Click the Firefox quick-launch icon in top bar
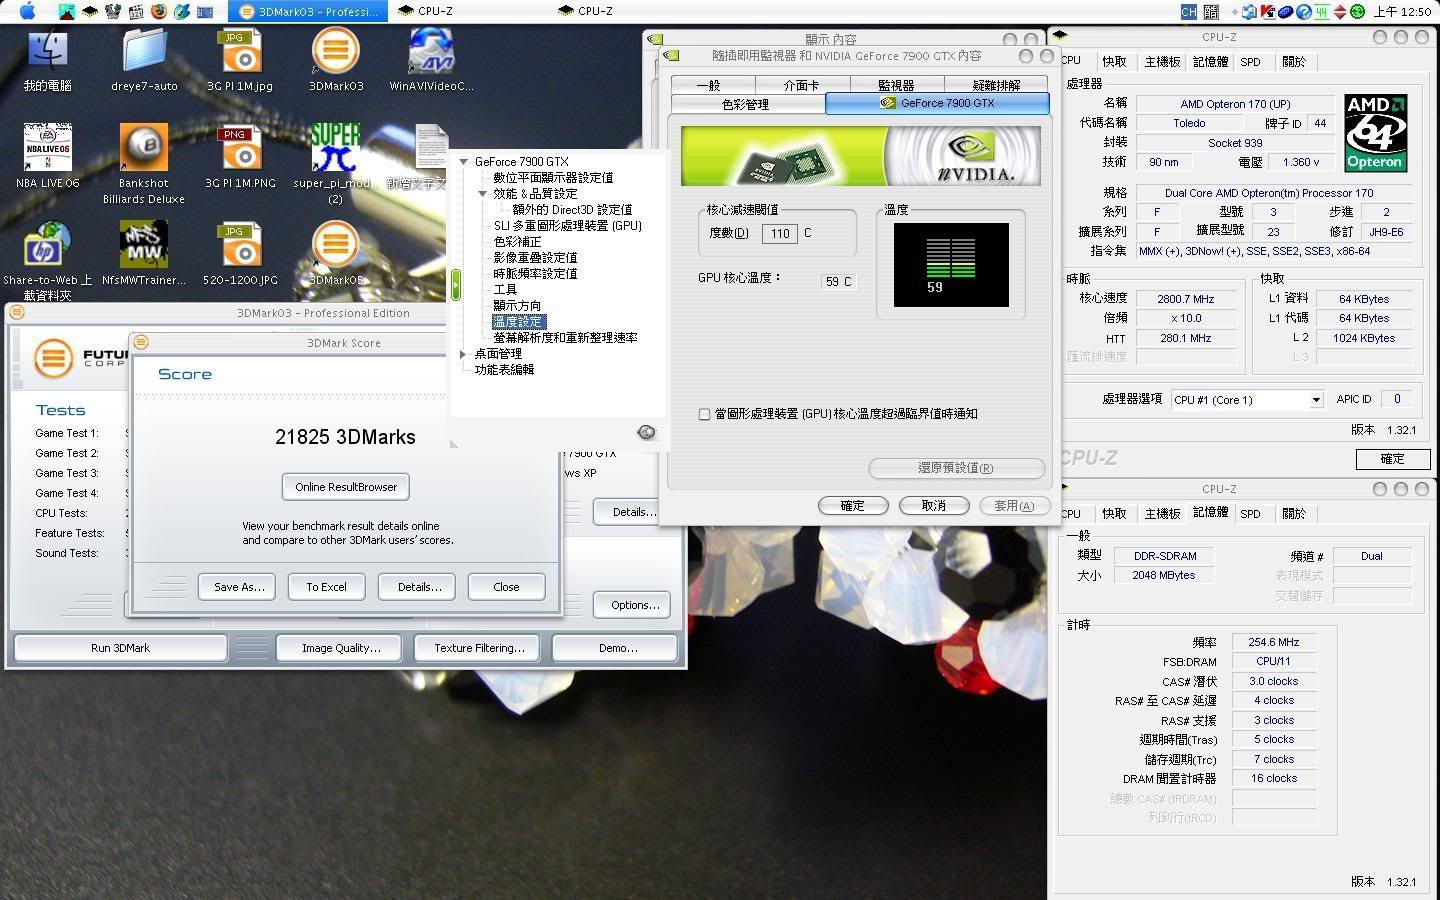The width and height of the screenshot is (1440, 900). [159, 12]
